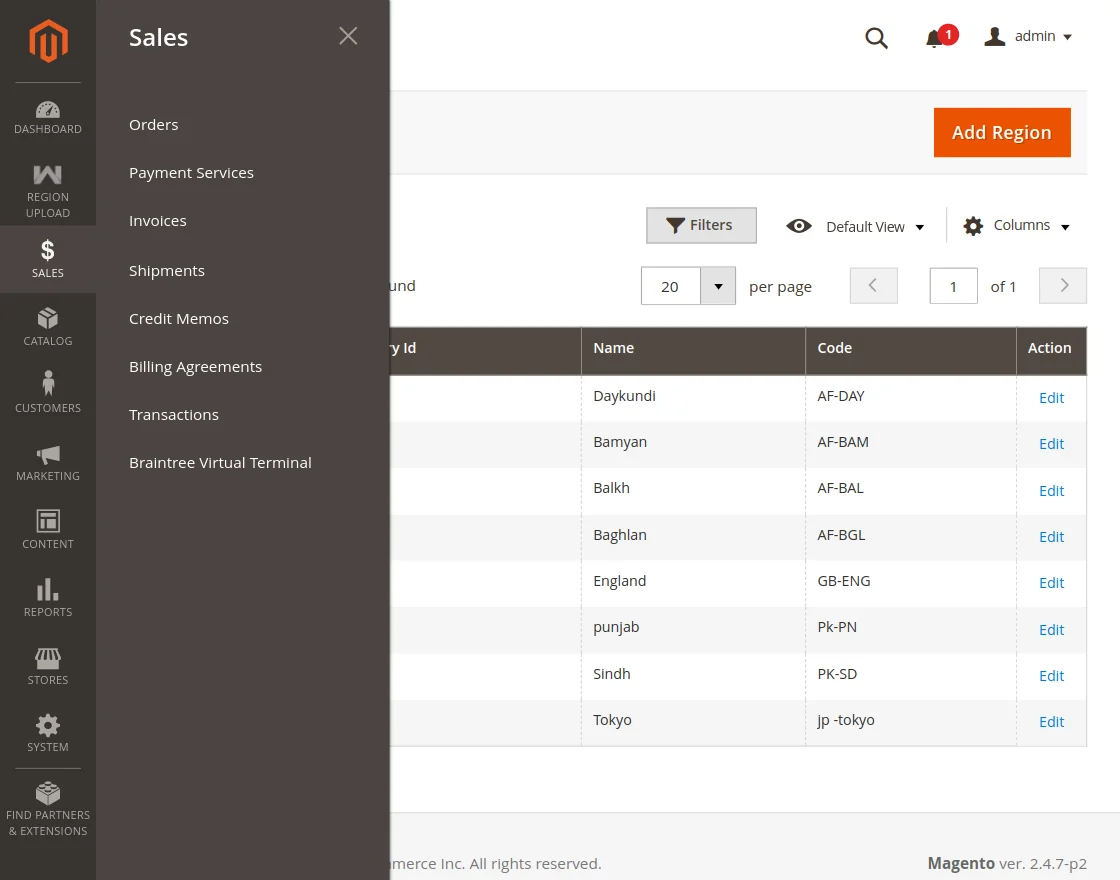Image resolution: width=1120 pixels, height=880 pixels.
Task: Select Orders from the Sales menu
Action: [153, 124]
